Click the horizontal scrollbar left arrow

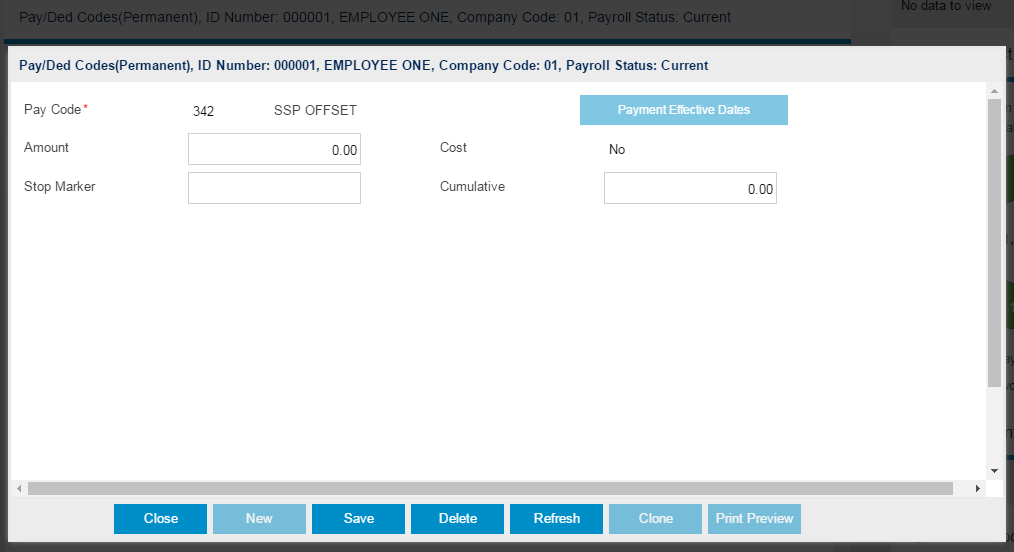(19, 489)
